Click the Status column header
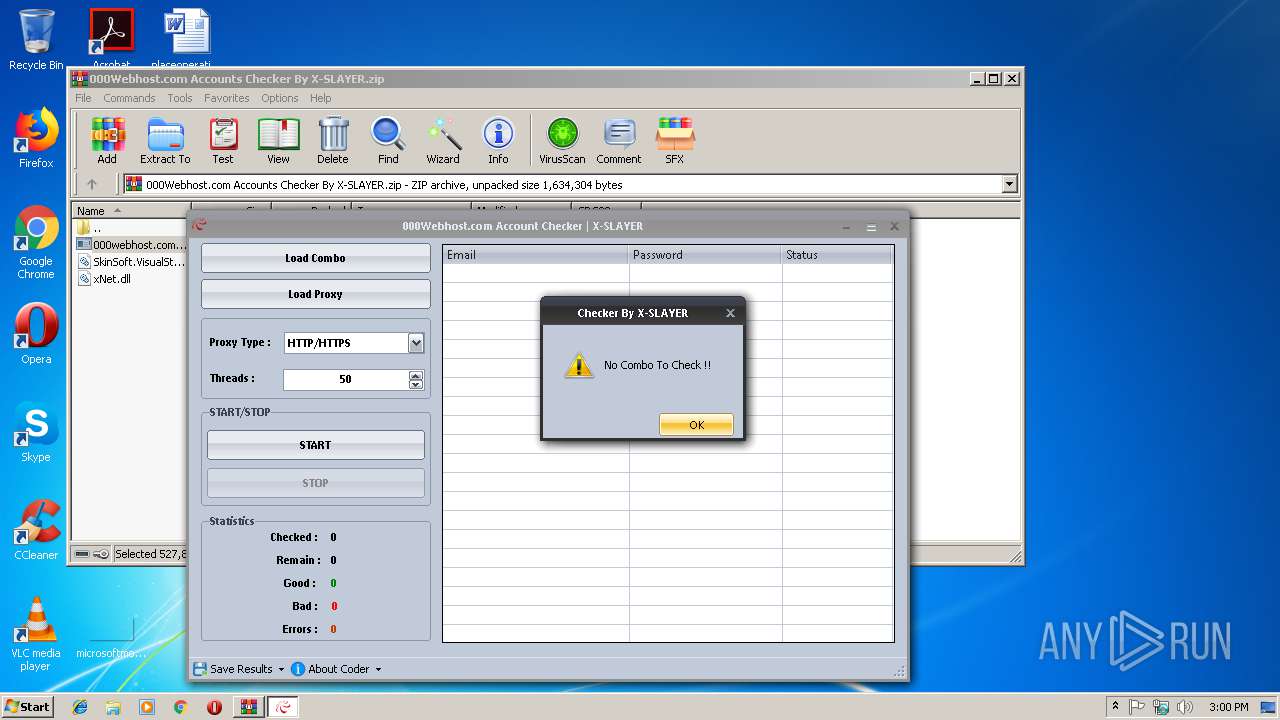This screenshot has height=720, width=1280. click(x=837, y=255)
